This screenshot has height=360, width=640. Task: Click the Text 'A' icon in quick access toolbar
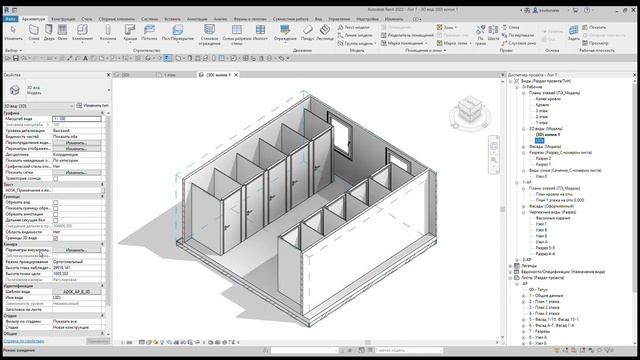(85, 58)
